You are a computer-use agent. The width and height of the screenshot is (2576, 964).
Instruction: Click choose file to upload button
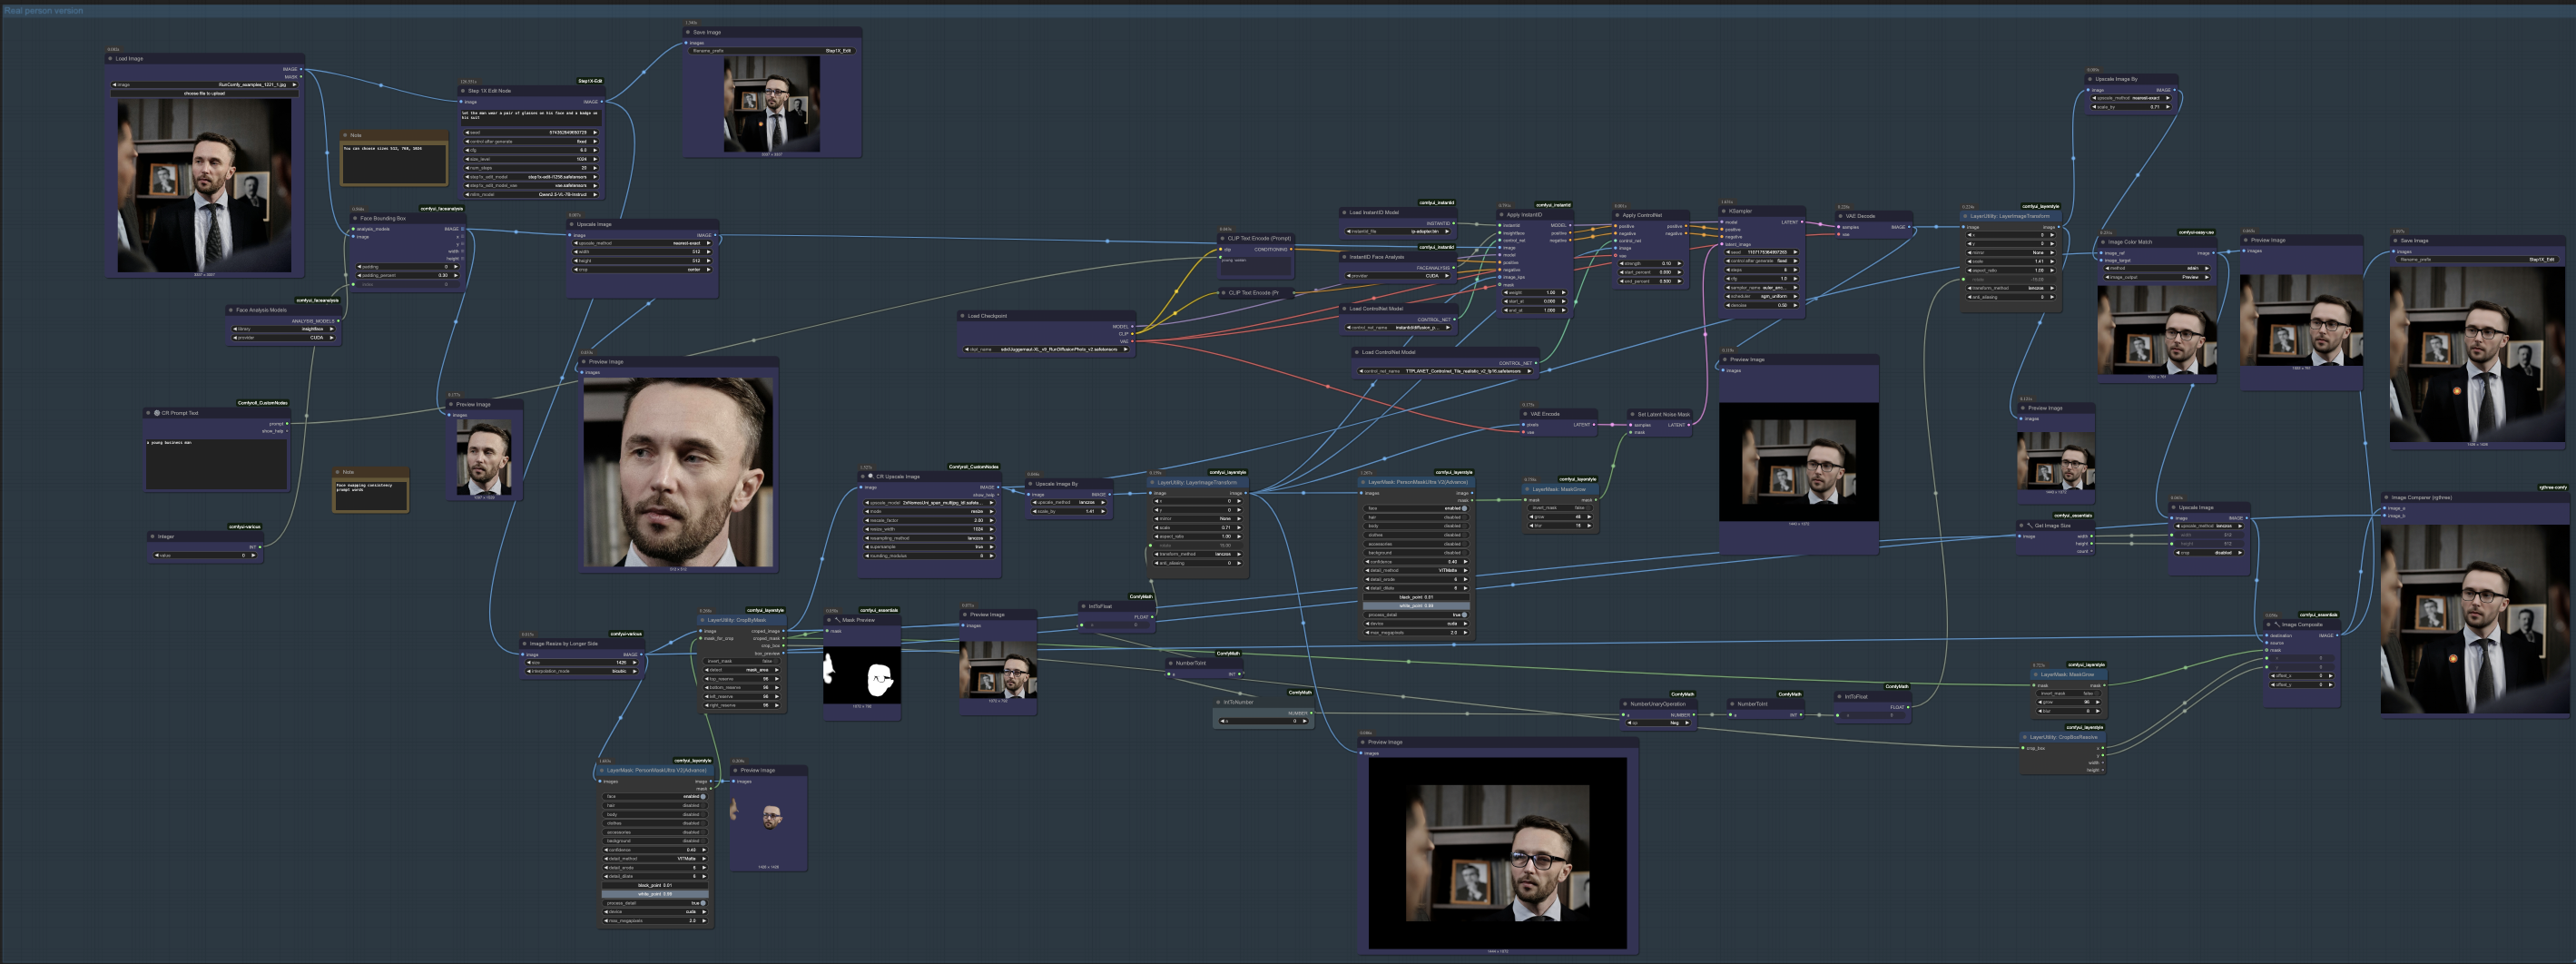pos(205,93)
